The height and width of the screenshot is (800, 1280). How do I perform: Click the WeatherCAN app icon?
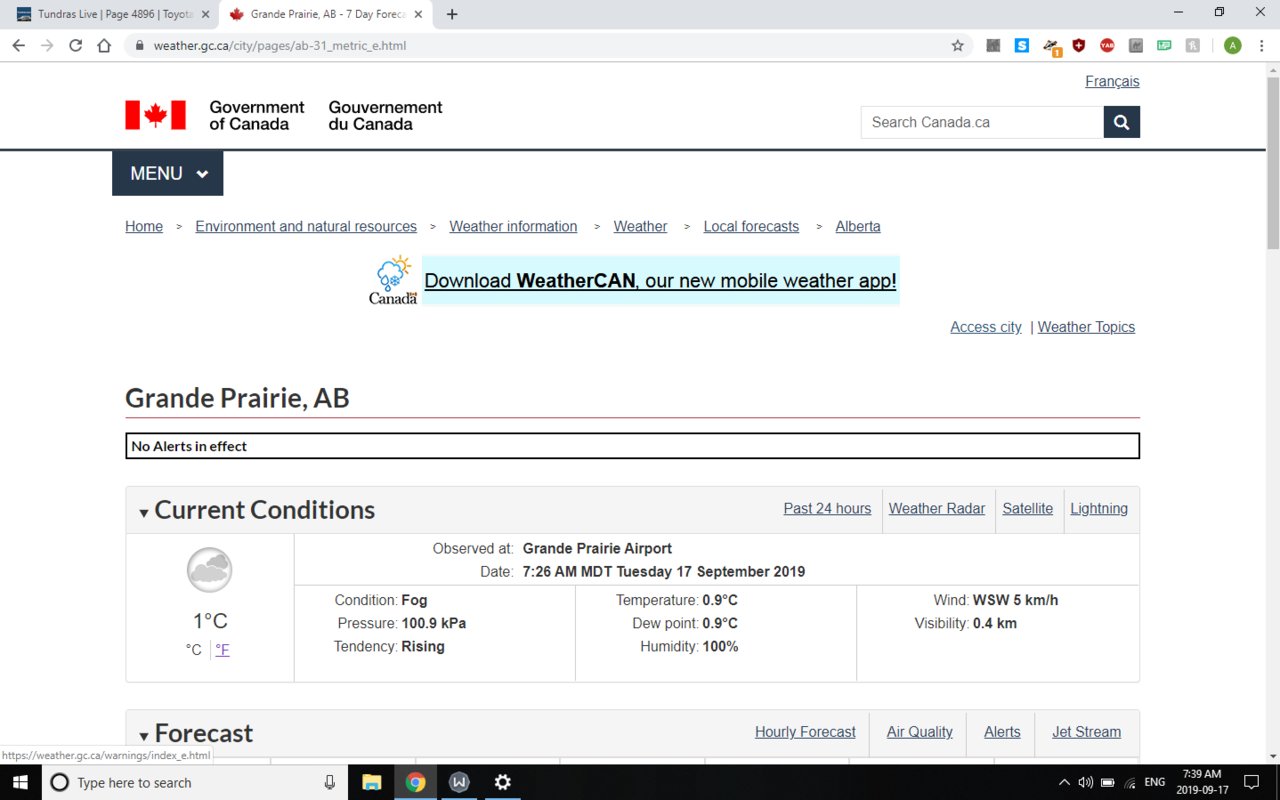(x=393, y=280)
